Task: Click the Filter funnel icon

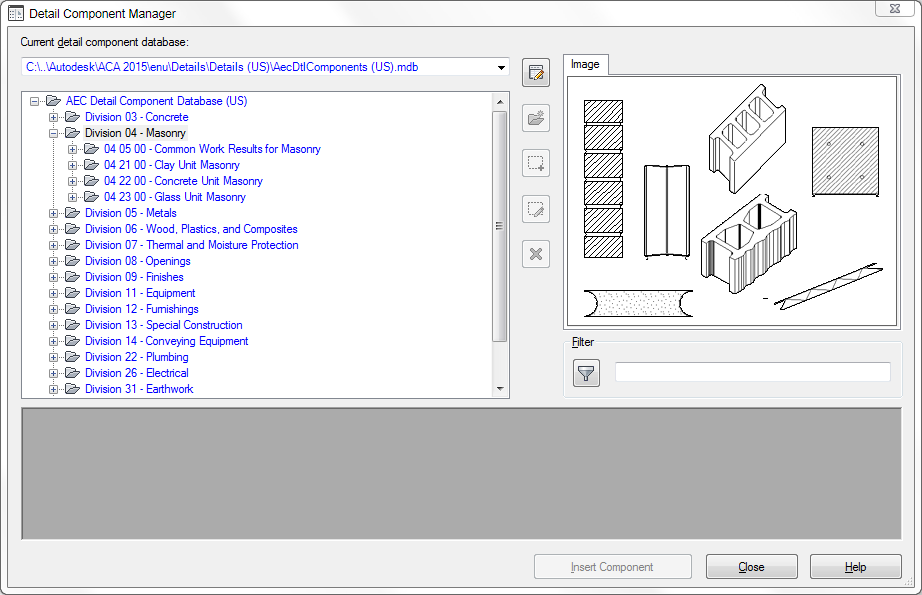Action: click(585, 372)
